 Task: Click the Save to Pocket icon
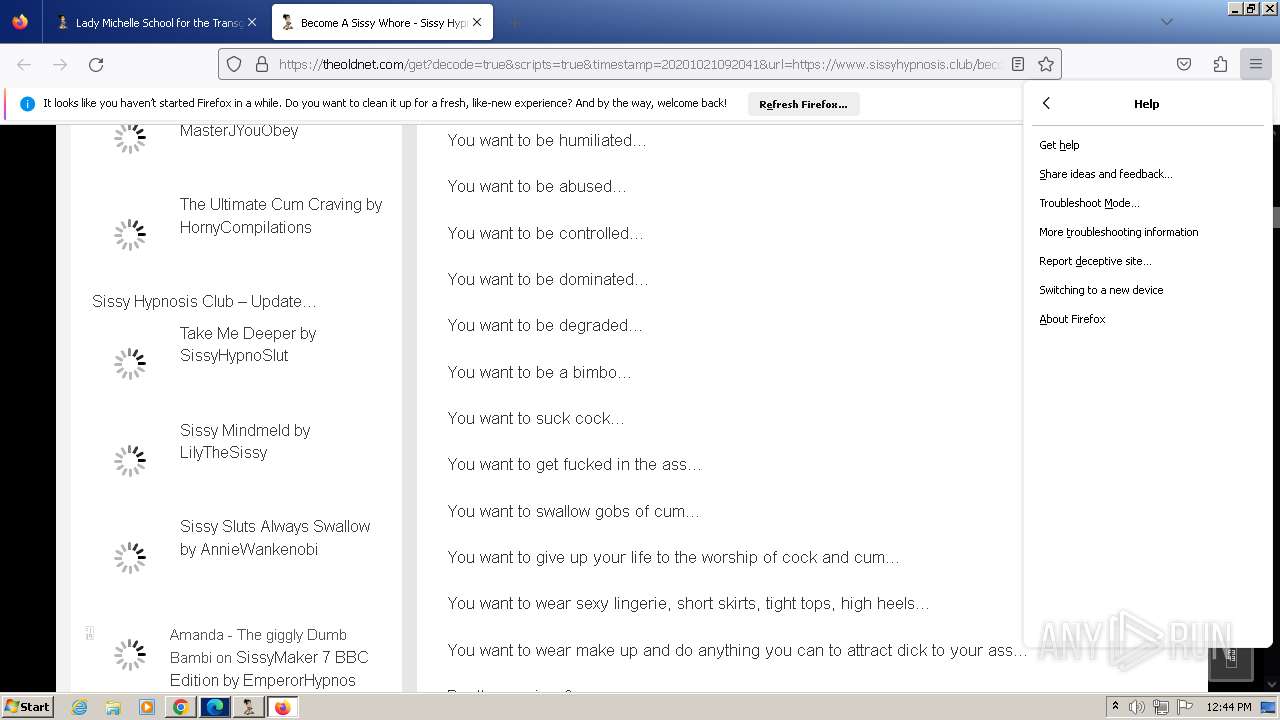tap(1184, 64)
